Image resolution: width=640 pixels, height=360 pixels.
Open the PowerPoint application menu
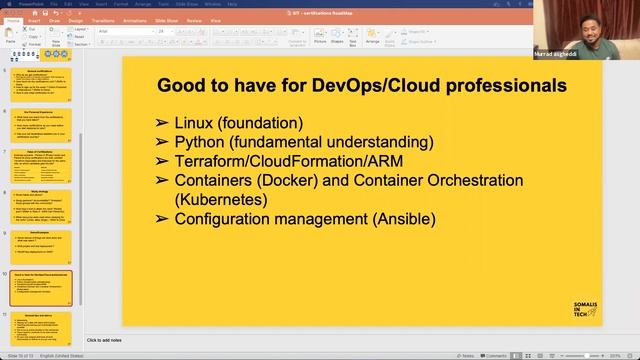pyautogui.click(x=31, y=4)
